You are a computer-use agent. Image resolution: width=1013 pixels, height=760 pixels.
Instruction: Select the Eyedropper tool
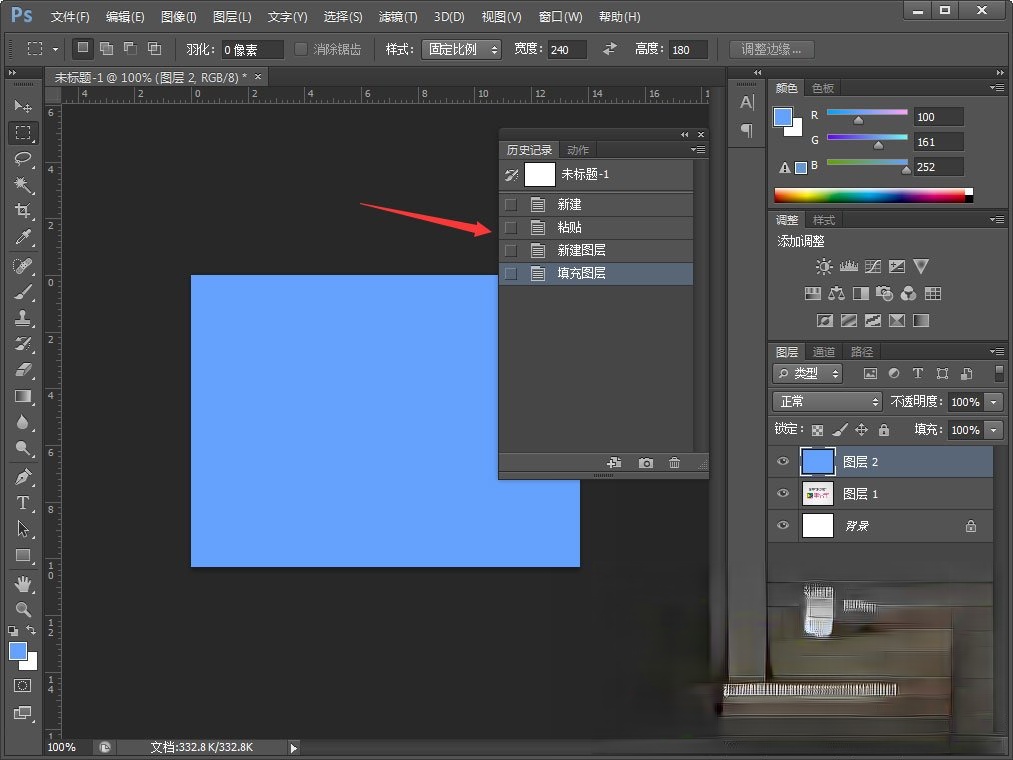23,238
